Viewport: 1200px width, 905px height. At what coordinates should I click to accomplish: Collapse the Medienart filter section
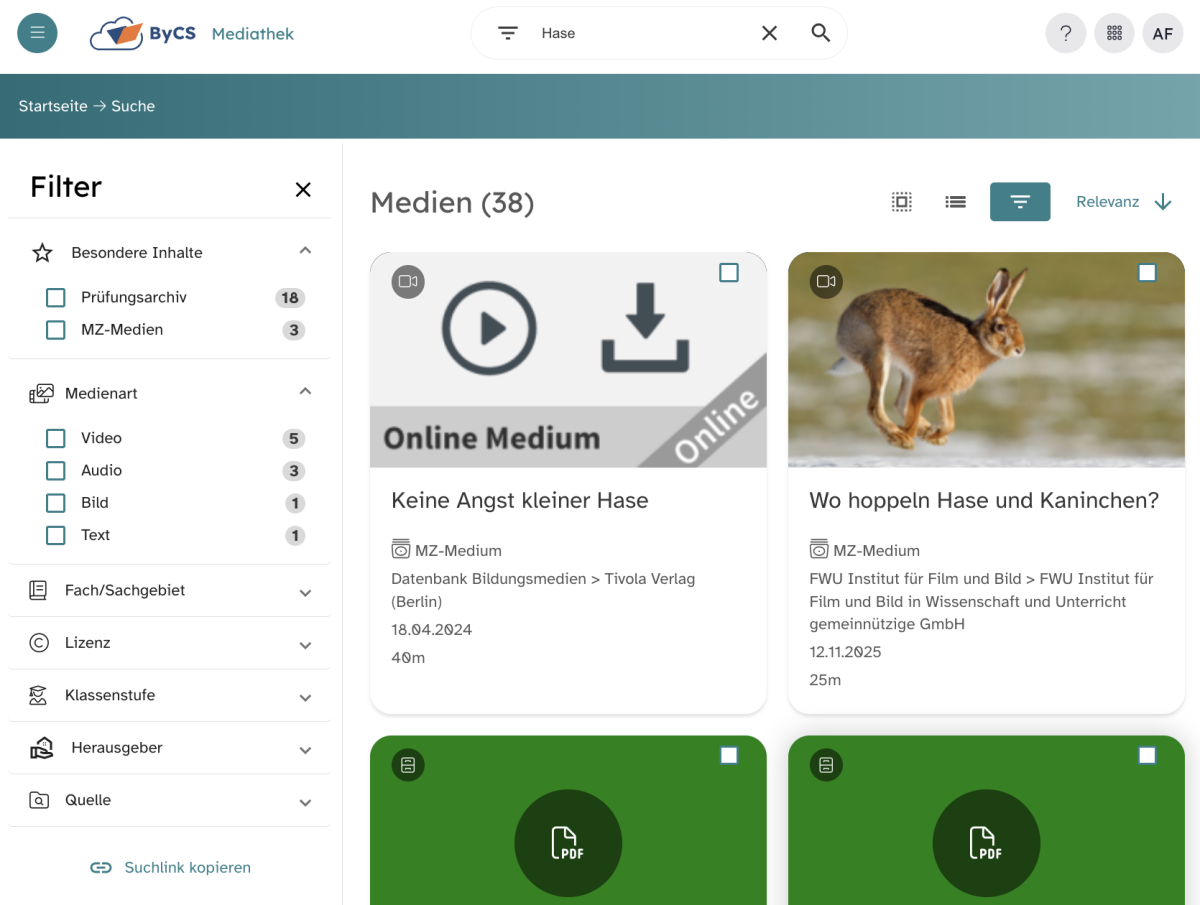pyautogui.click(x=305, y=392)
